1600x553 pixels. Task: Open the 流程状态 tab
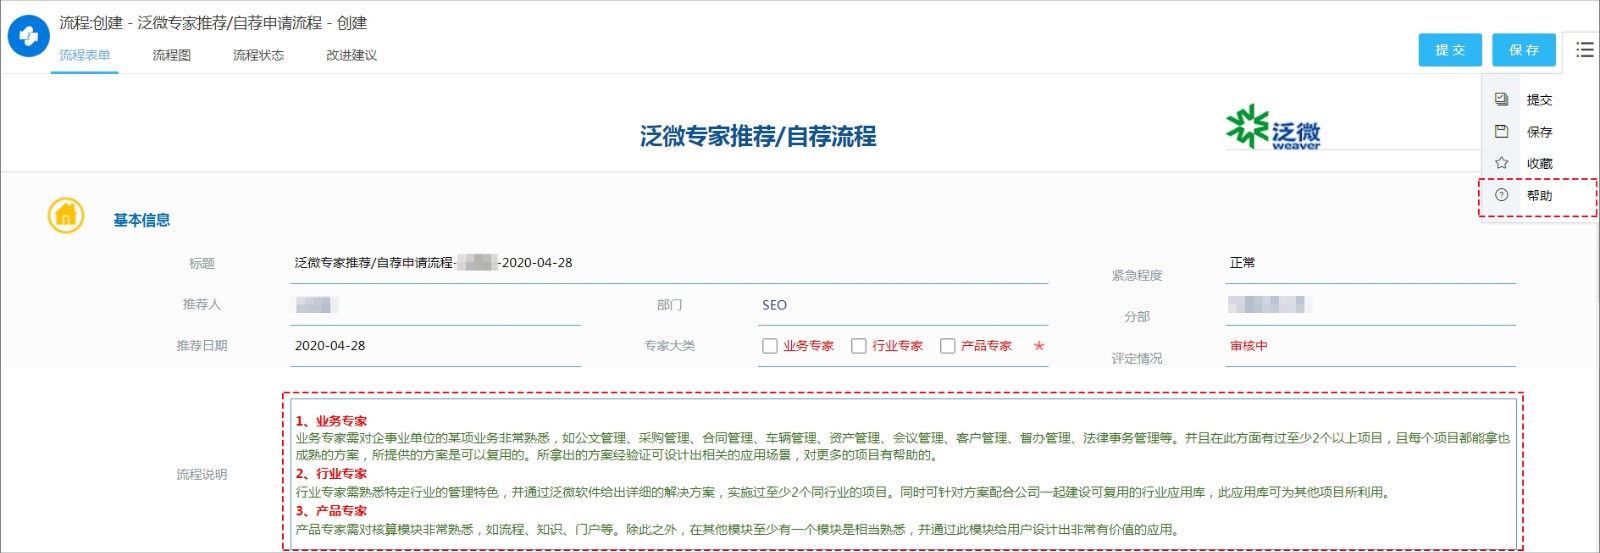(x=258, y=55)
